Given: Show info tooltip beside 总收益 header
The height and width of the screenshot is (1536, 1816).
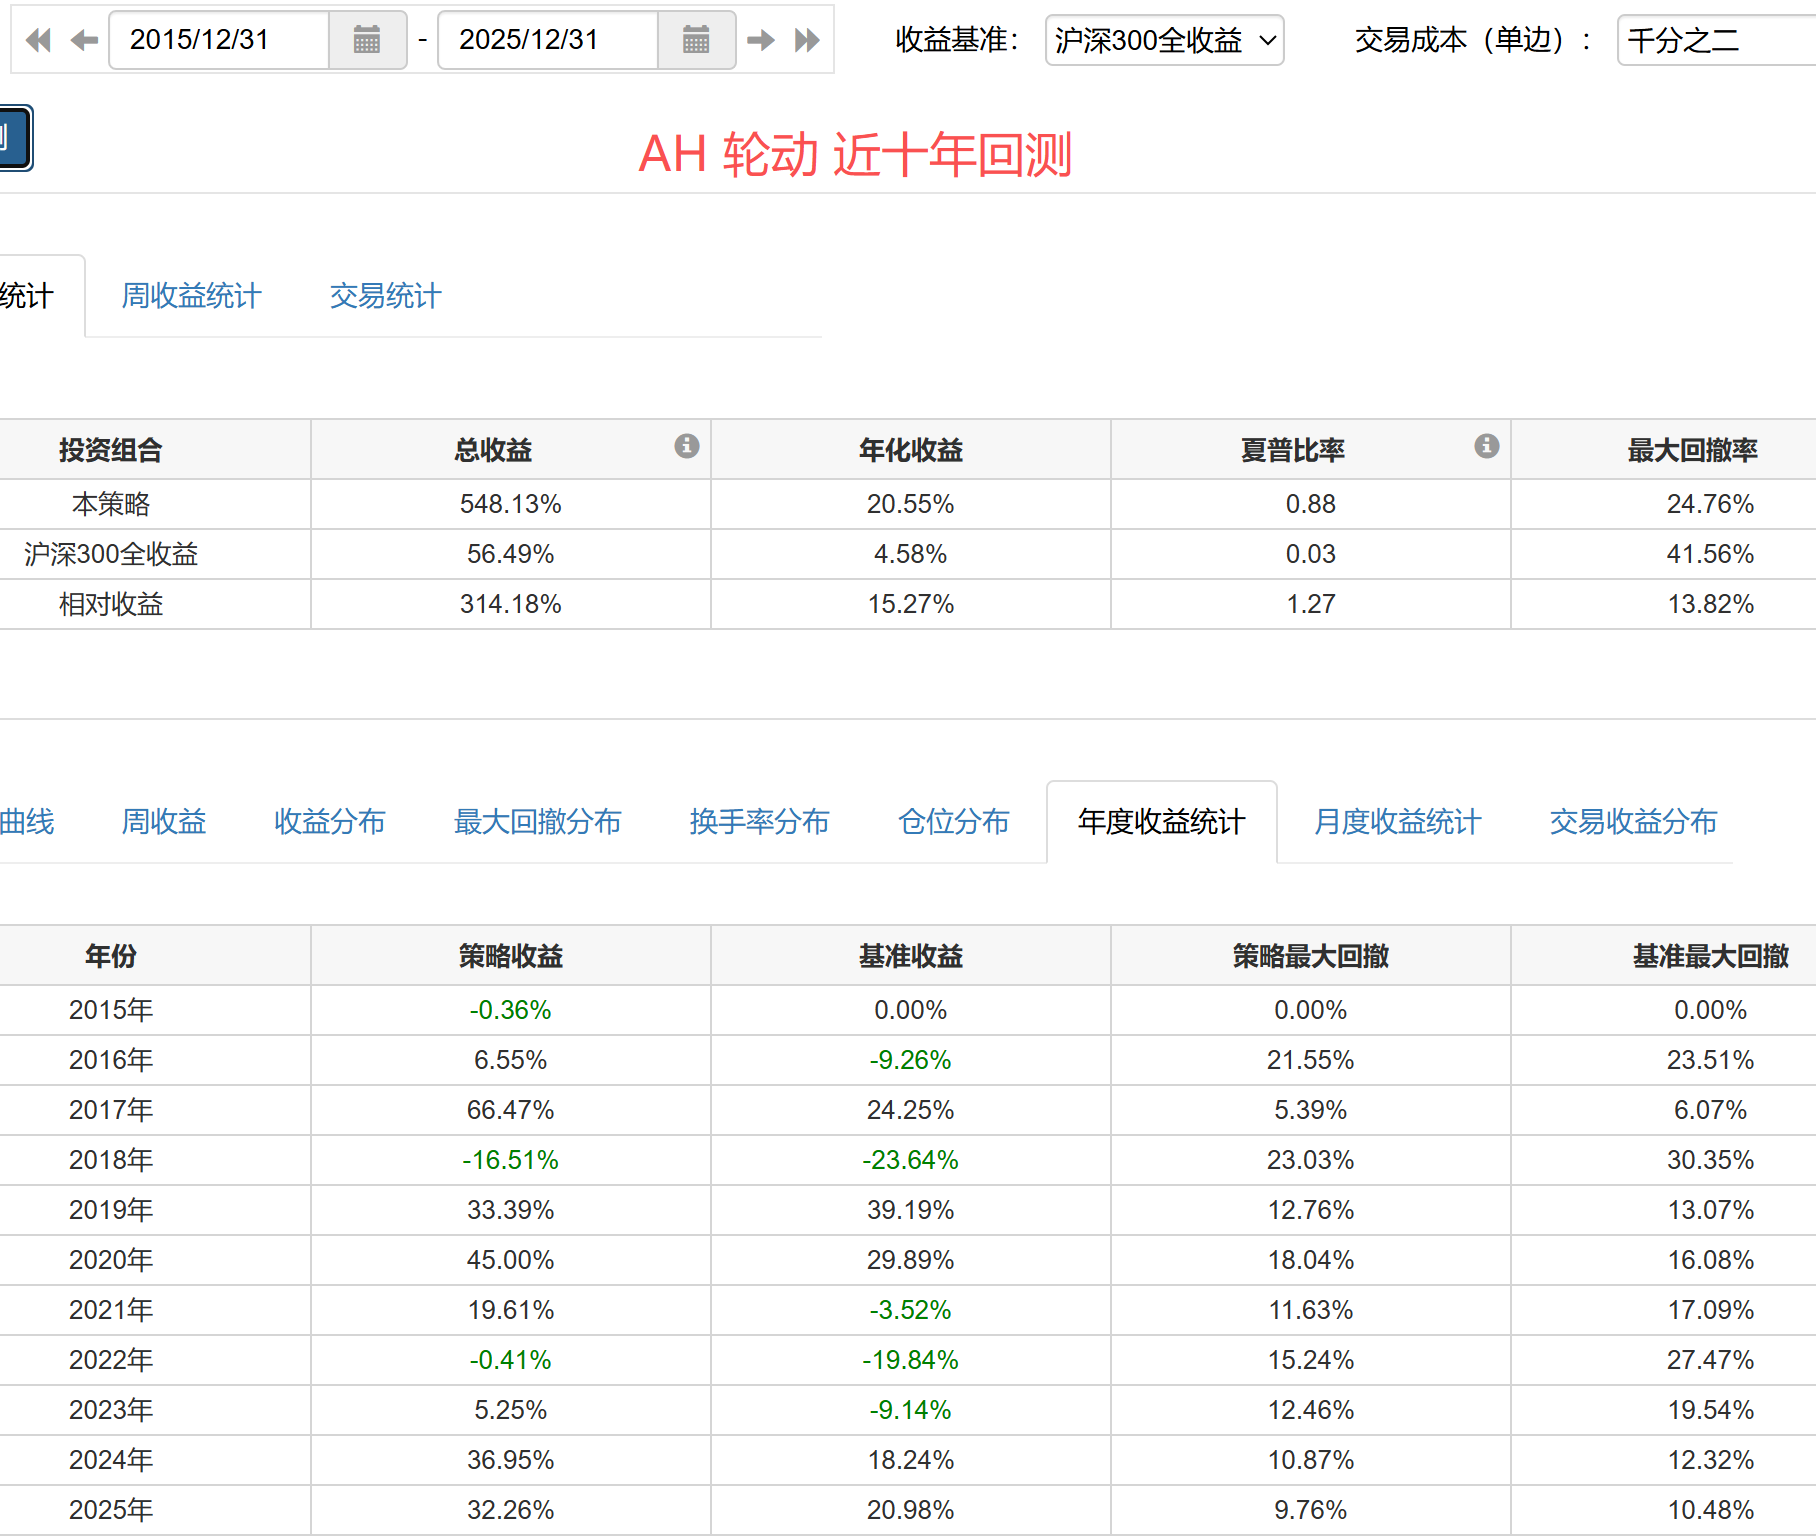Looking at the screenshot, I should (686, 446).
